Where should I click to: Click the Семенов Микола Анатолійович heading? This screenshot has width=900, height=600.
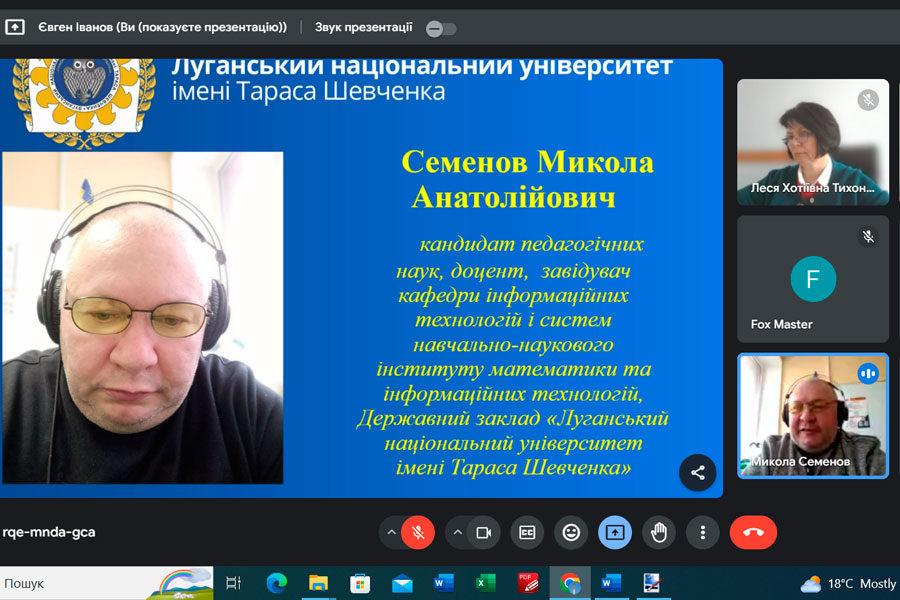[527, 179]
